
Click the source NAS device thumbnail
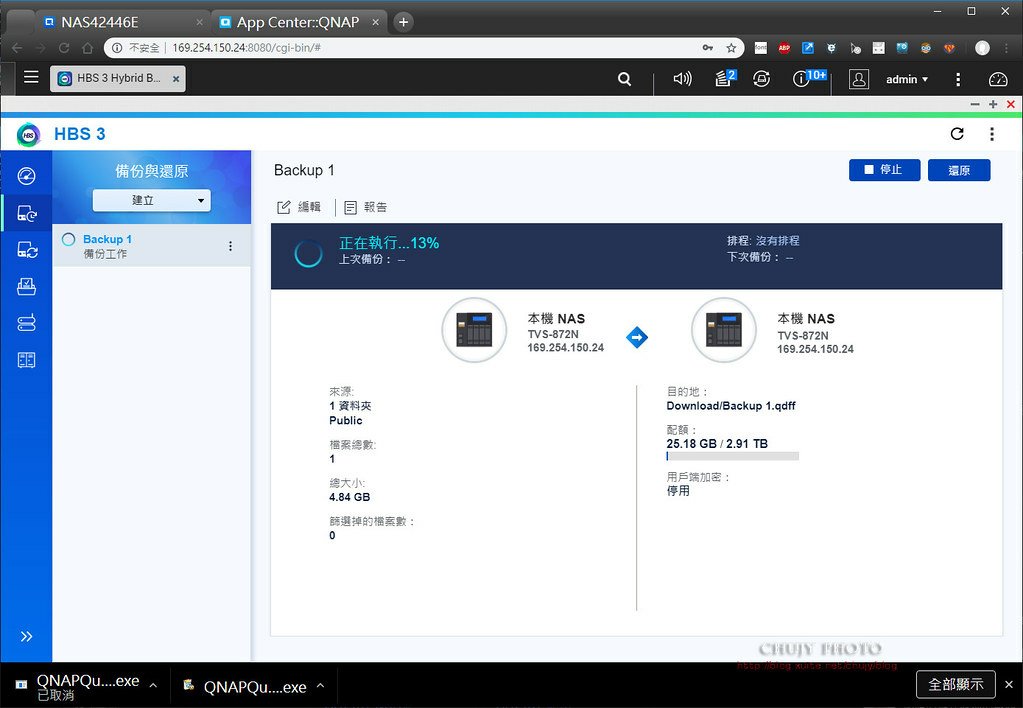474,330
